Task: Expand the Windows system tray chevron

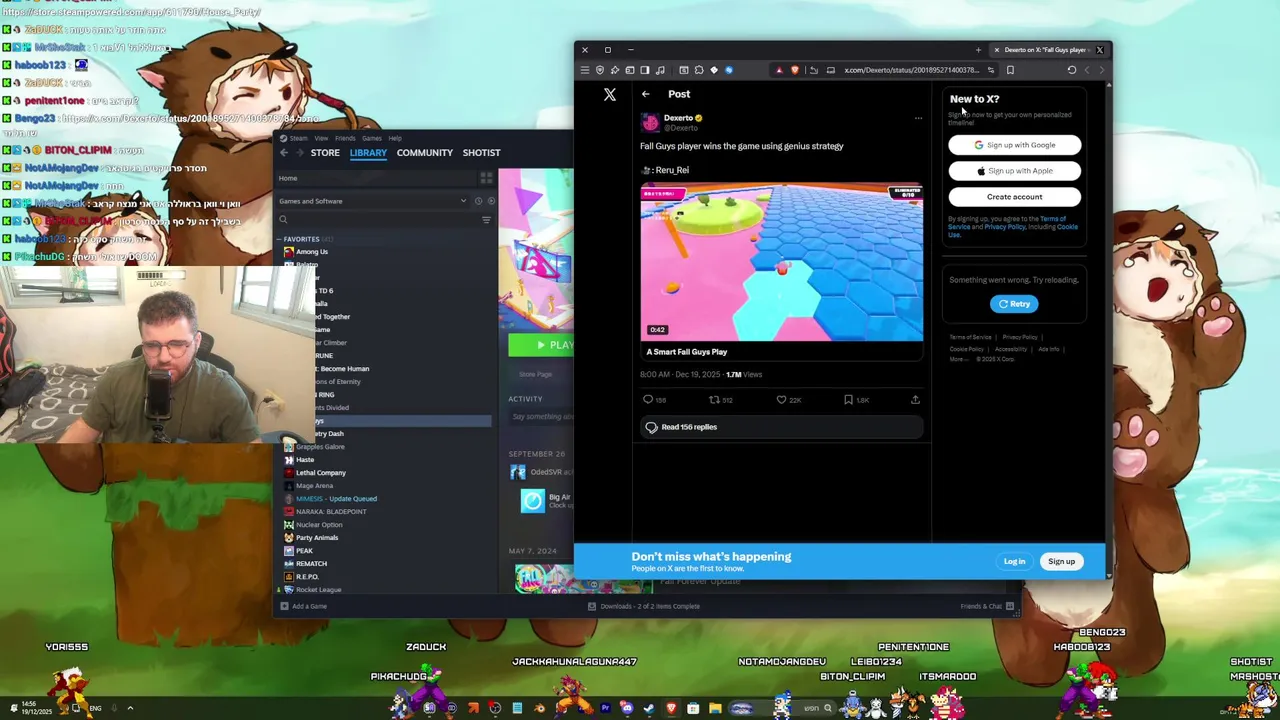Action: pyautogui.click(x=130, y=709)
